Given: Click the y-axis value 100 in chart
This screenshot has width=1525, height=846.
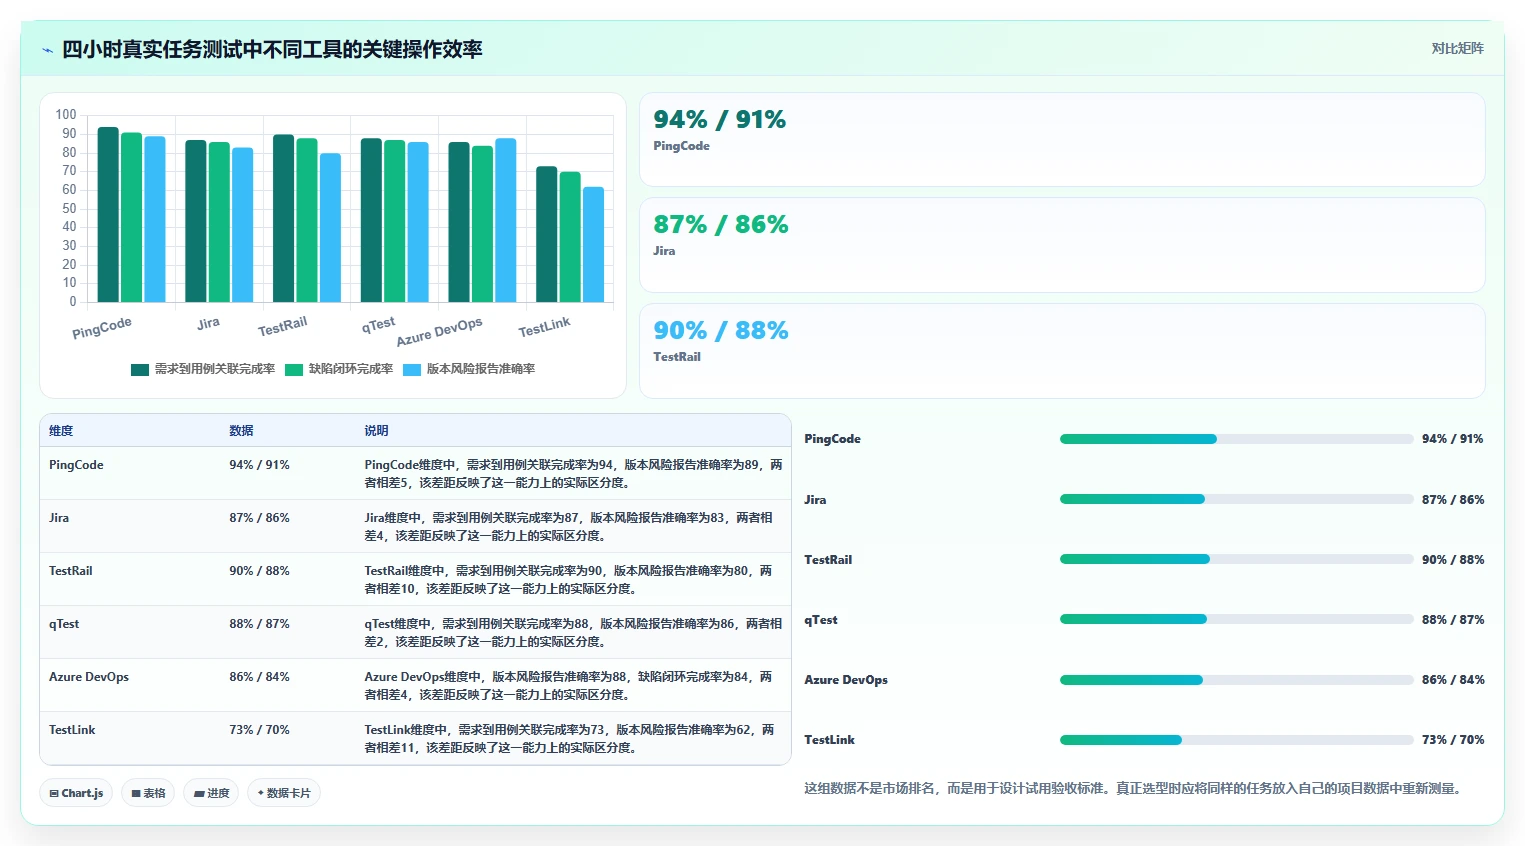Looking at the screenshot, I should 66,115.
